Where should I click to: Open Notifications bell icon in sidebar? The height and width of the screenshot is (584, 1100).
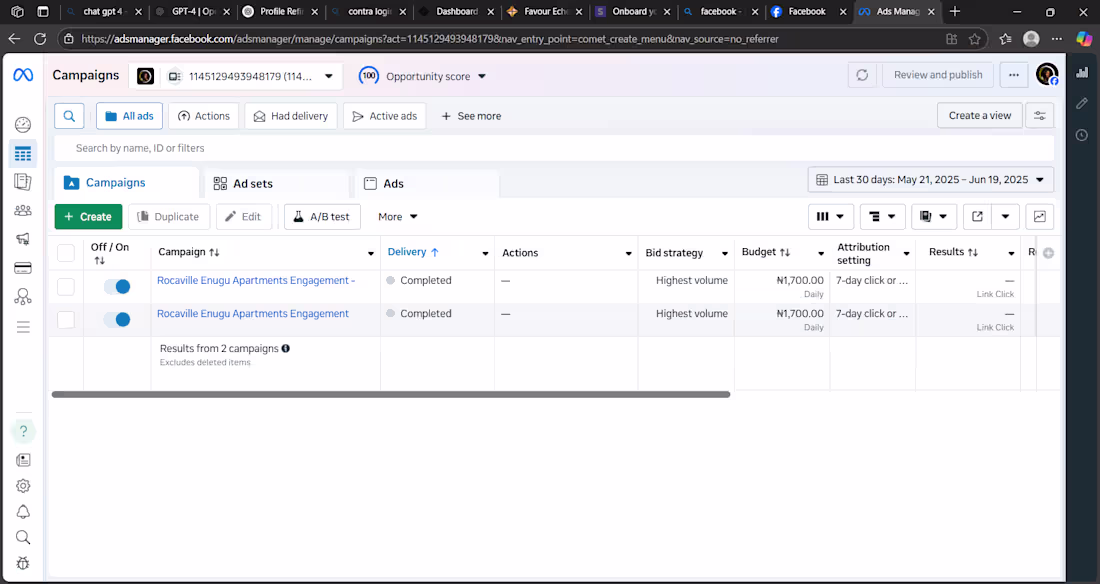point(23,512)
